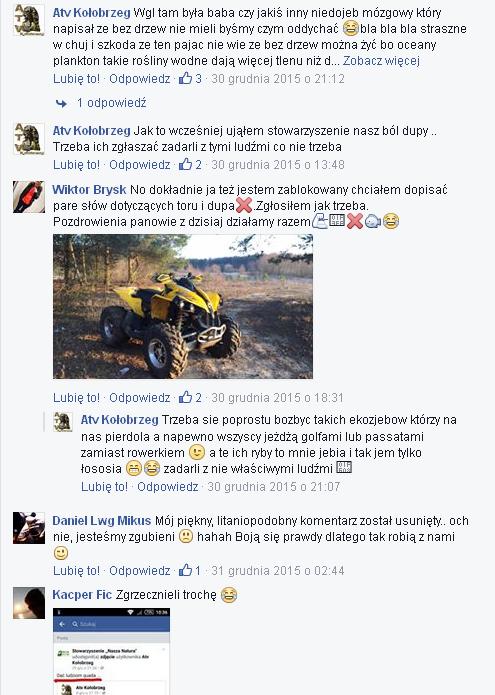This screenshot has width=495, height=695.
Task: Click thumbs-up icon on Daniel Lwg Mikus comment
Action: point(185,570)
